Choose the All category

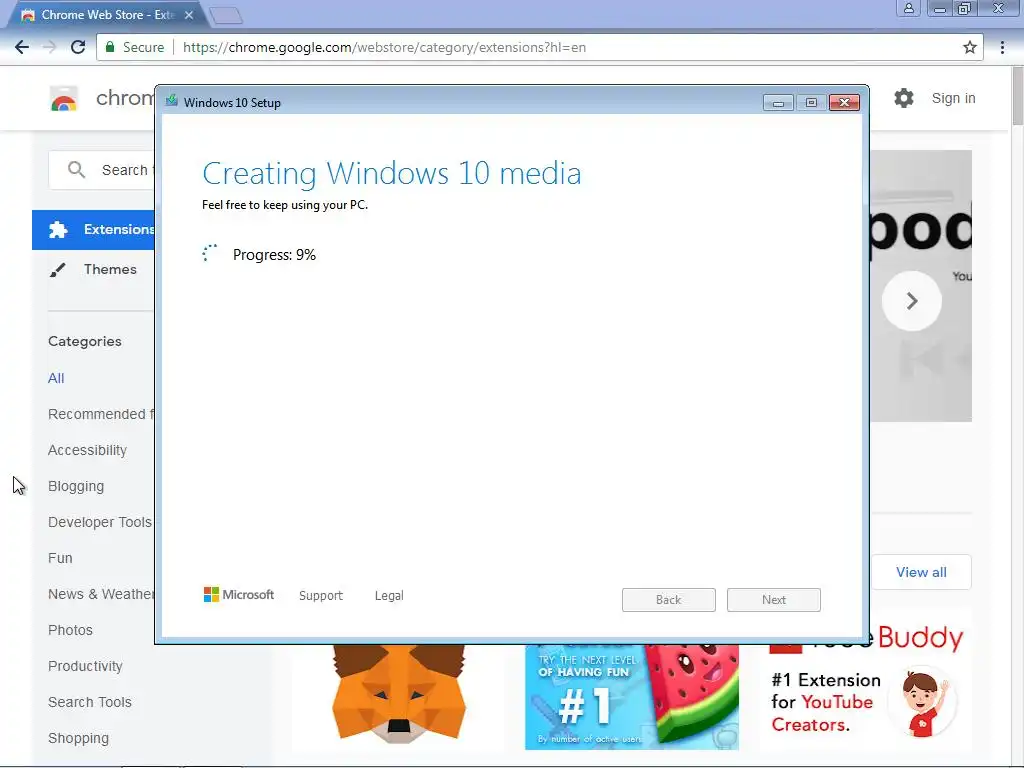[x=56, y=378]
